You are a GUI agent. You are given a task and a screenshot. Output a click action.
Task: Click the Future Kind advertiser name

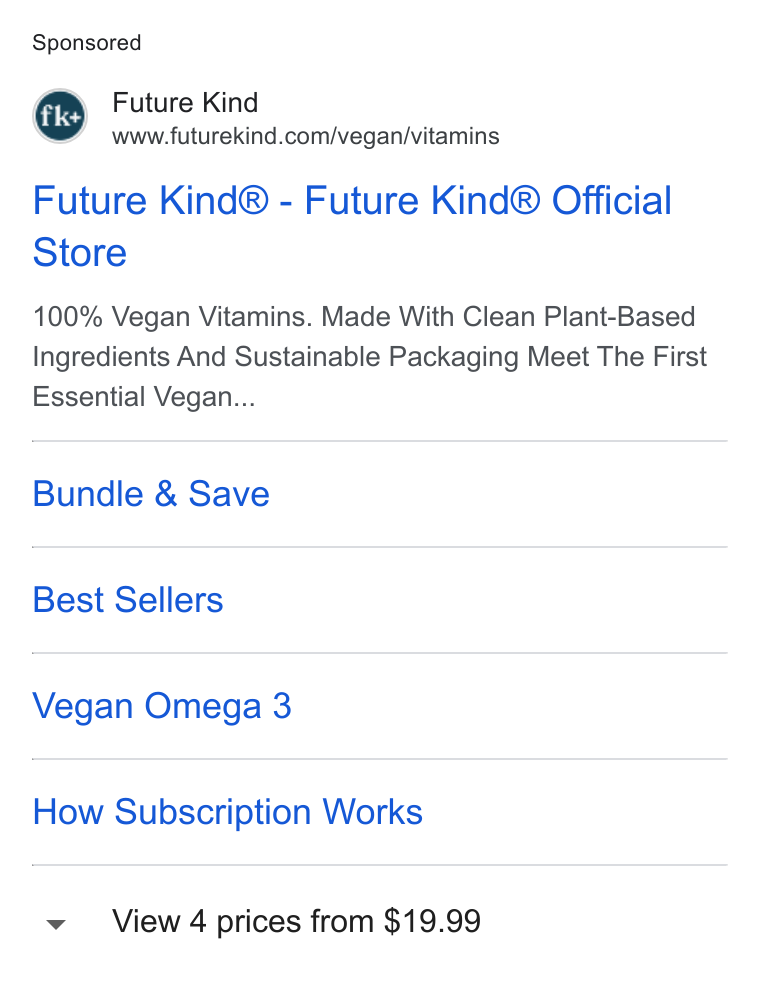pyautogui.click(x=185, y=103)
